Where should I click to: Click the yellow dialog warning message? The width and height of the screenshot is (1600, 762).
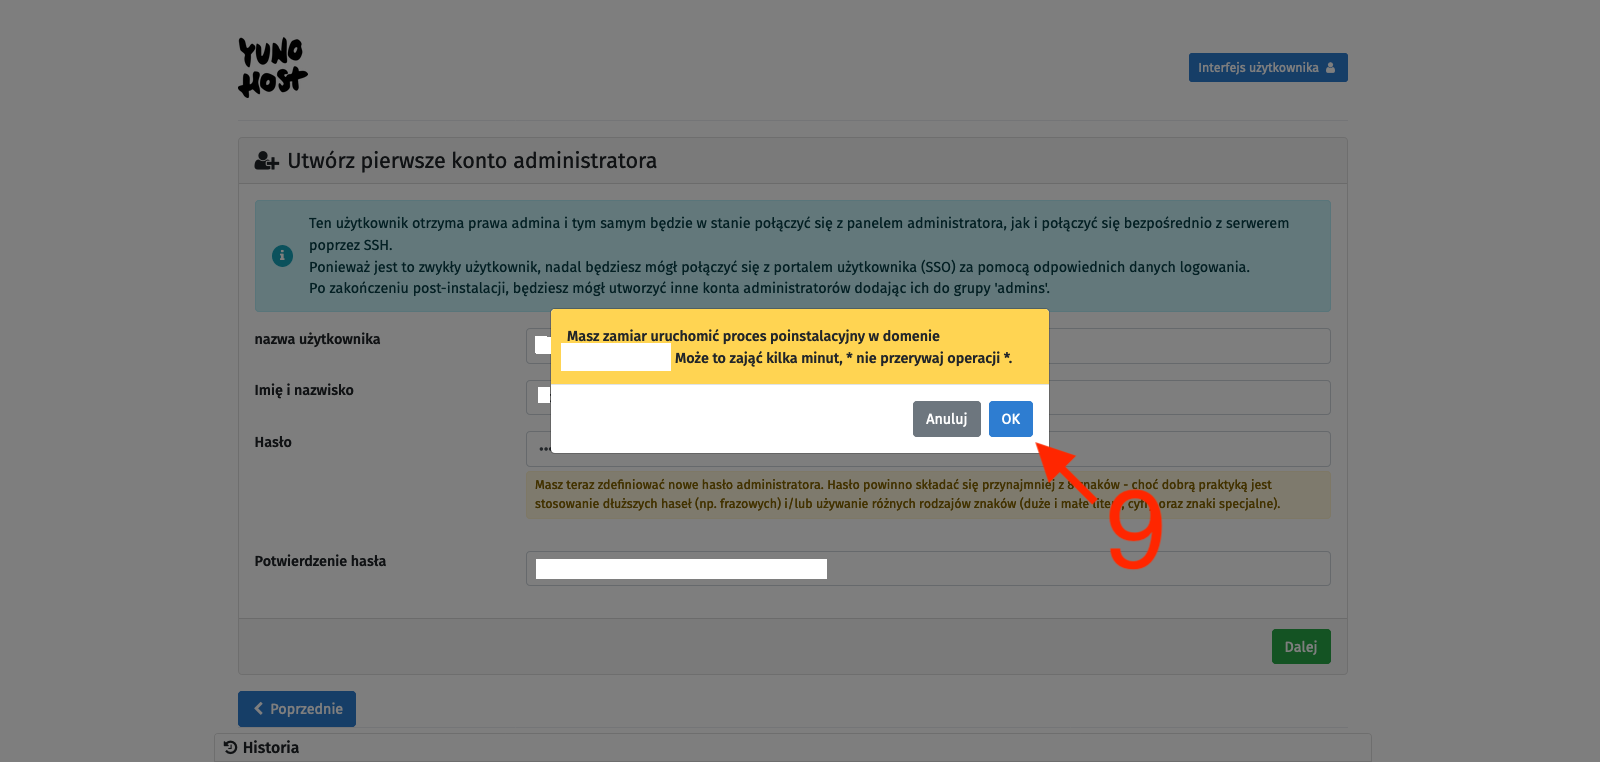[800, 346]
